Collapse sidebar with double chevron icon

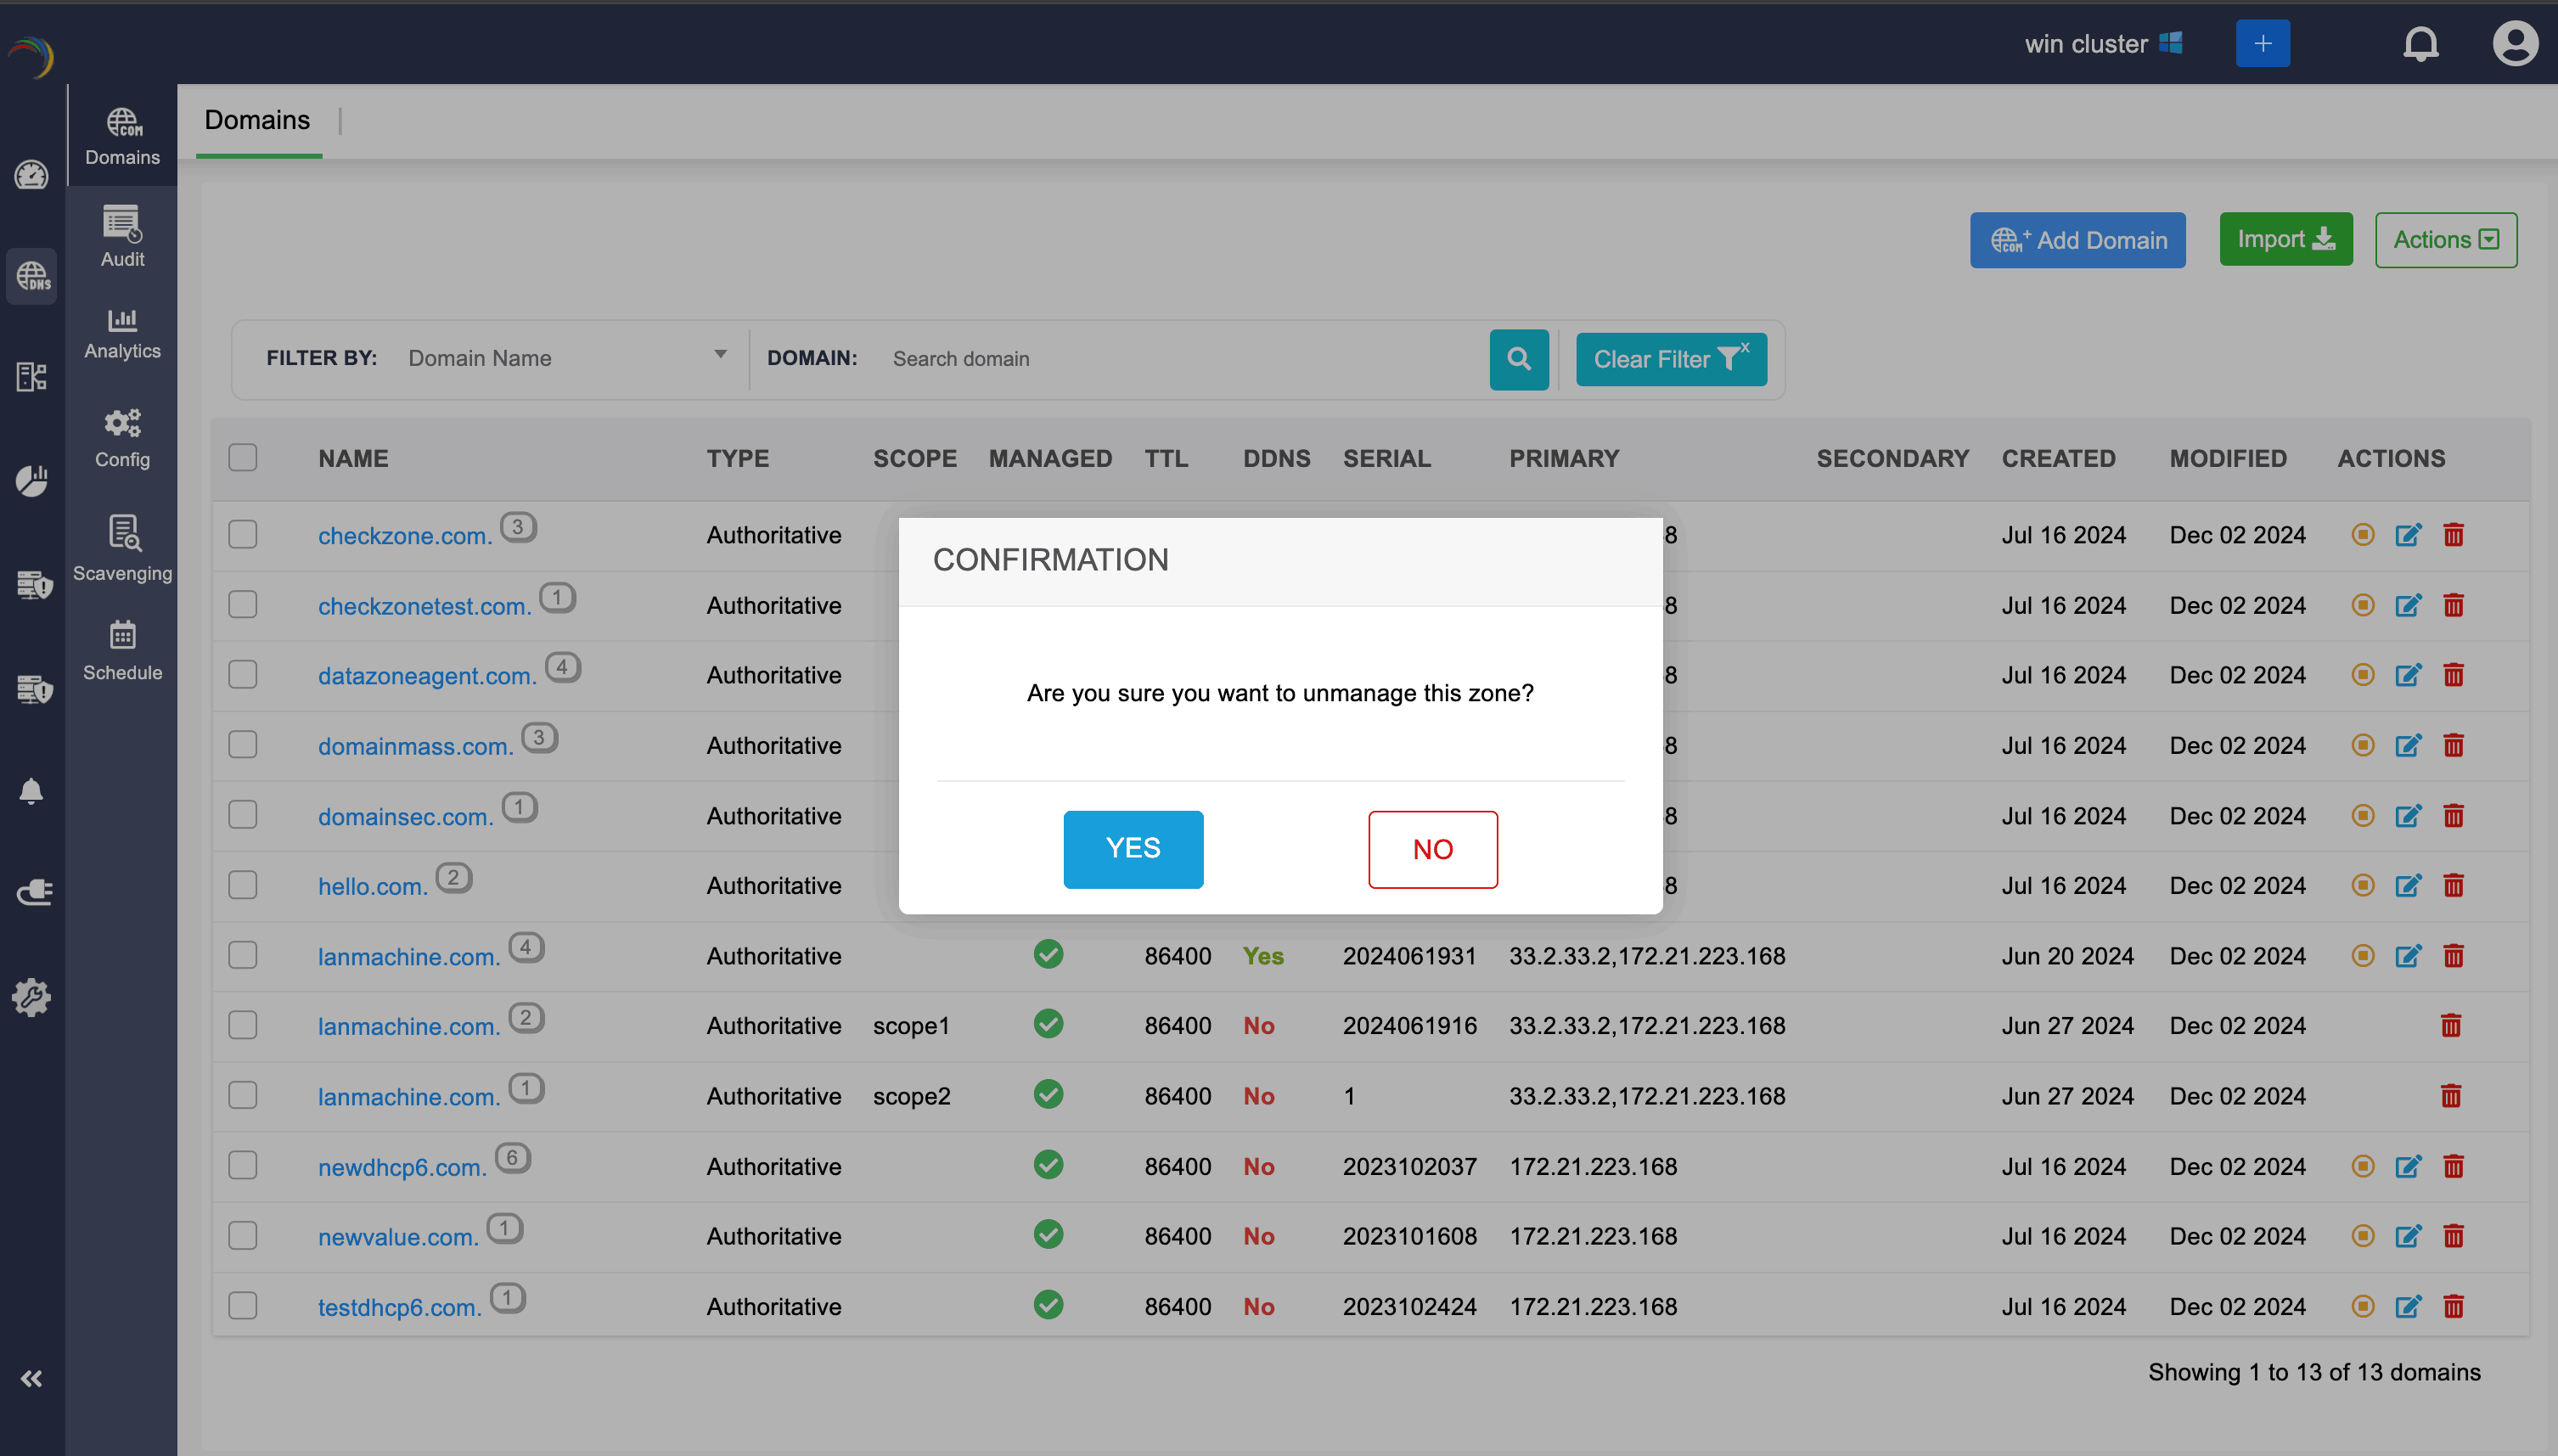[x=31, y=1379]
